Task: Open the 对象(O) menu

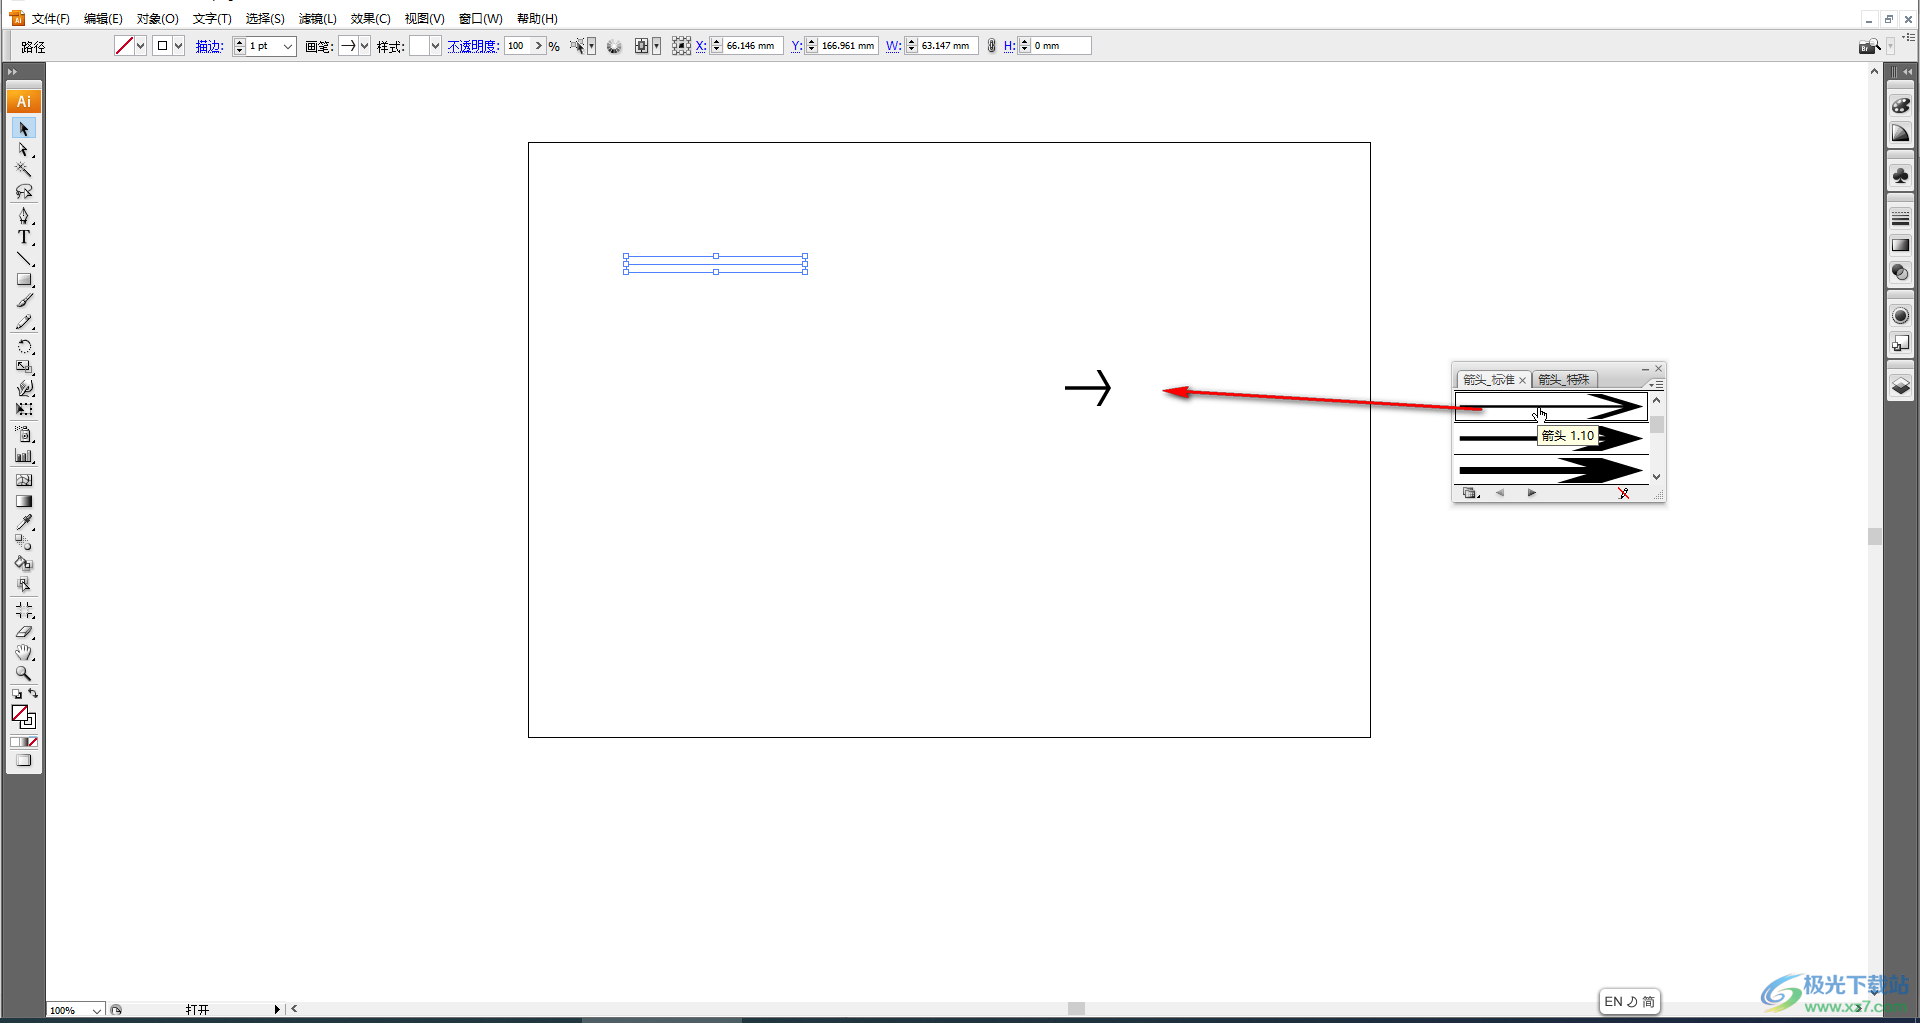Action: pos(157,19)
